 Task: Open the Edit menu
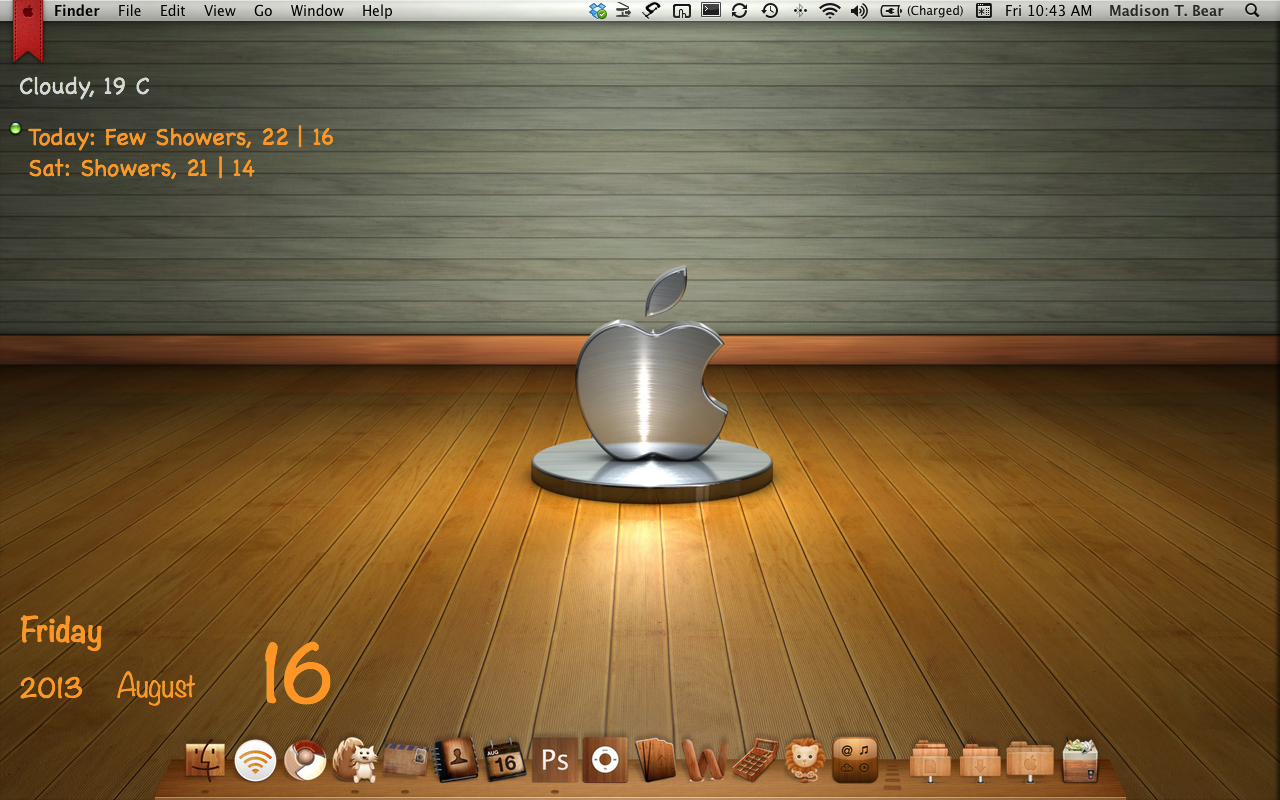click(x=173, y=11)
